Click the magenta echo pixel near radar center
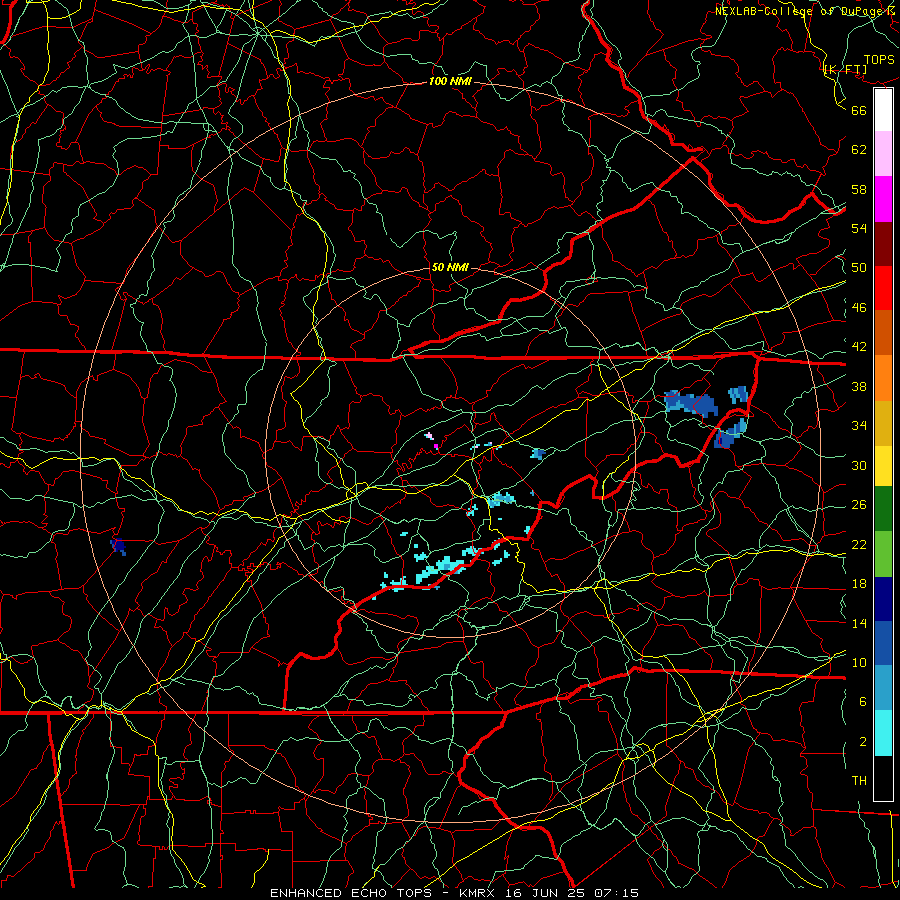The height and width of the screenshot is (900, 900). 436,446
